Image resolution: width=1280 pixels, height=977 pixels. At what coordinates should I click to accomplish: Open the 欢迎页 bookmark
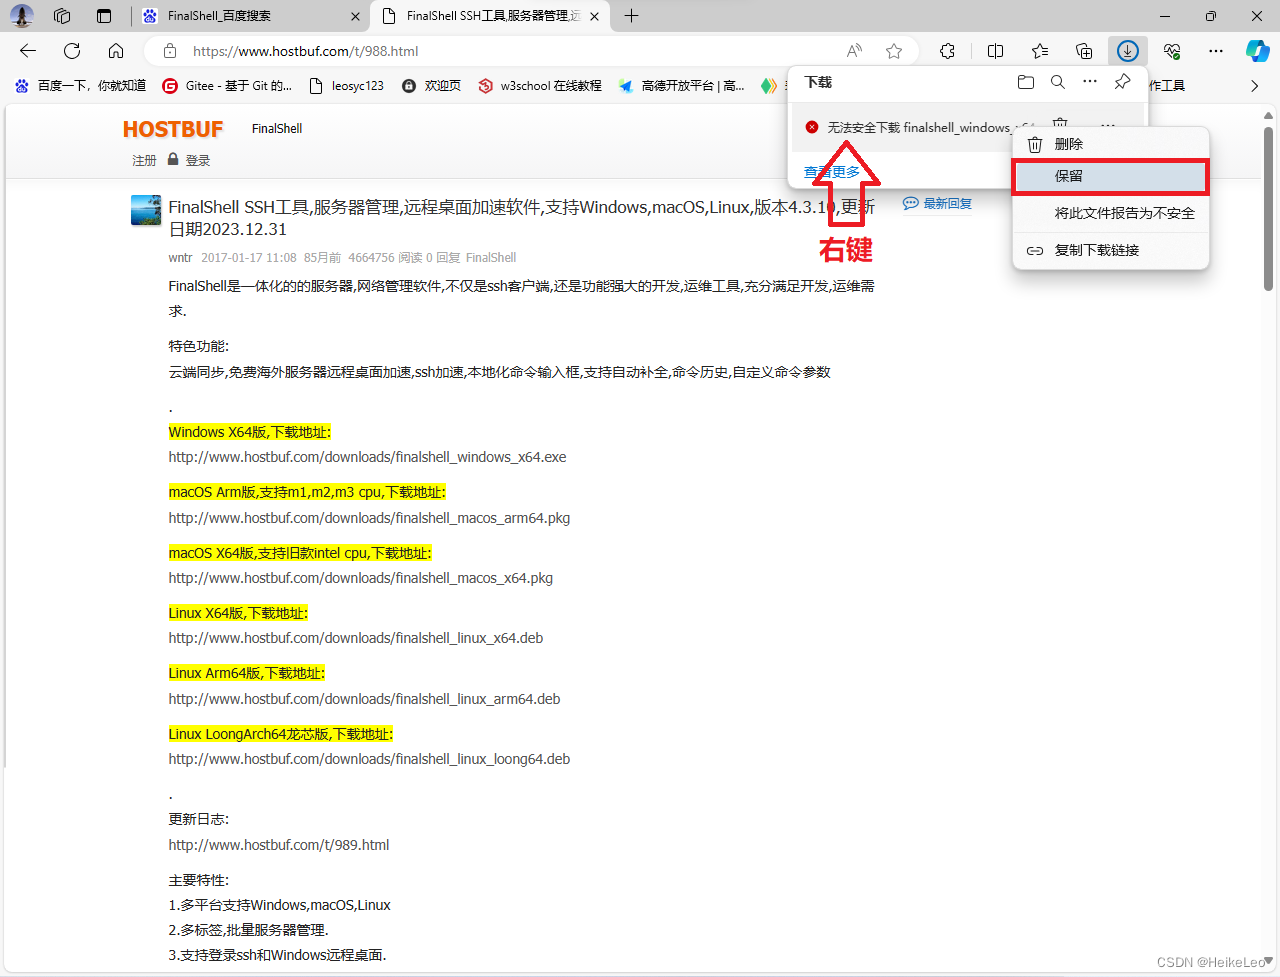431,86
